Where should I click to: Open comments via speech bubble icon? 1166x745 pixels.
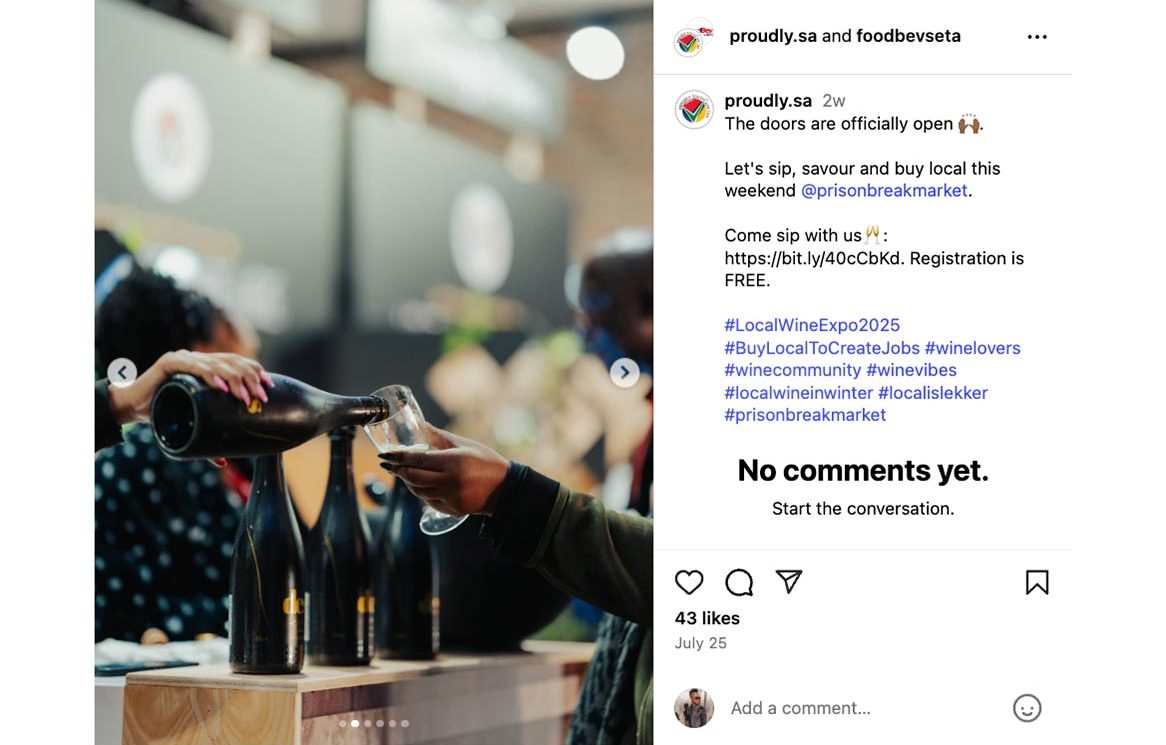click(x=739, y=582)
